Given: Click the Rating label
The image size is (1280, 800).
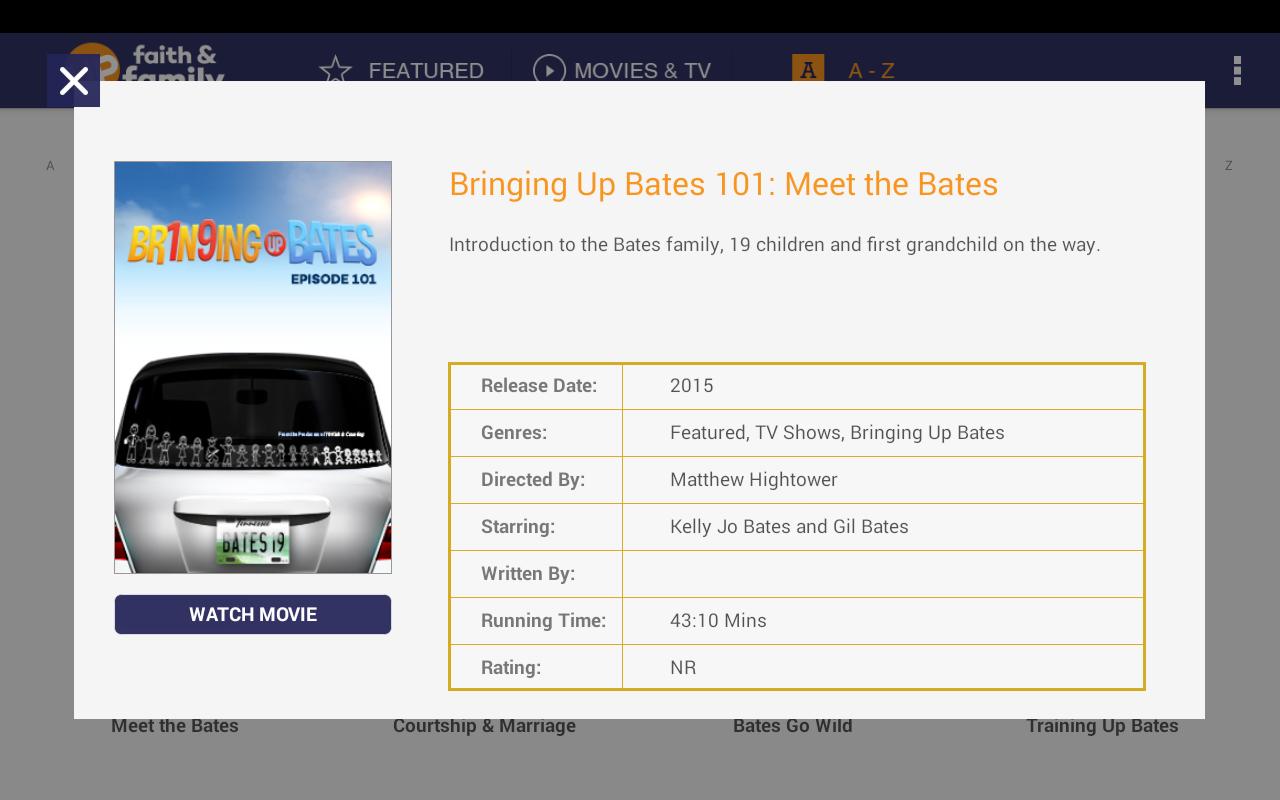Looking at the screenshot, I should 511,667.
